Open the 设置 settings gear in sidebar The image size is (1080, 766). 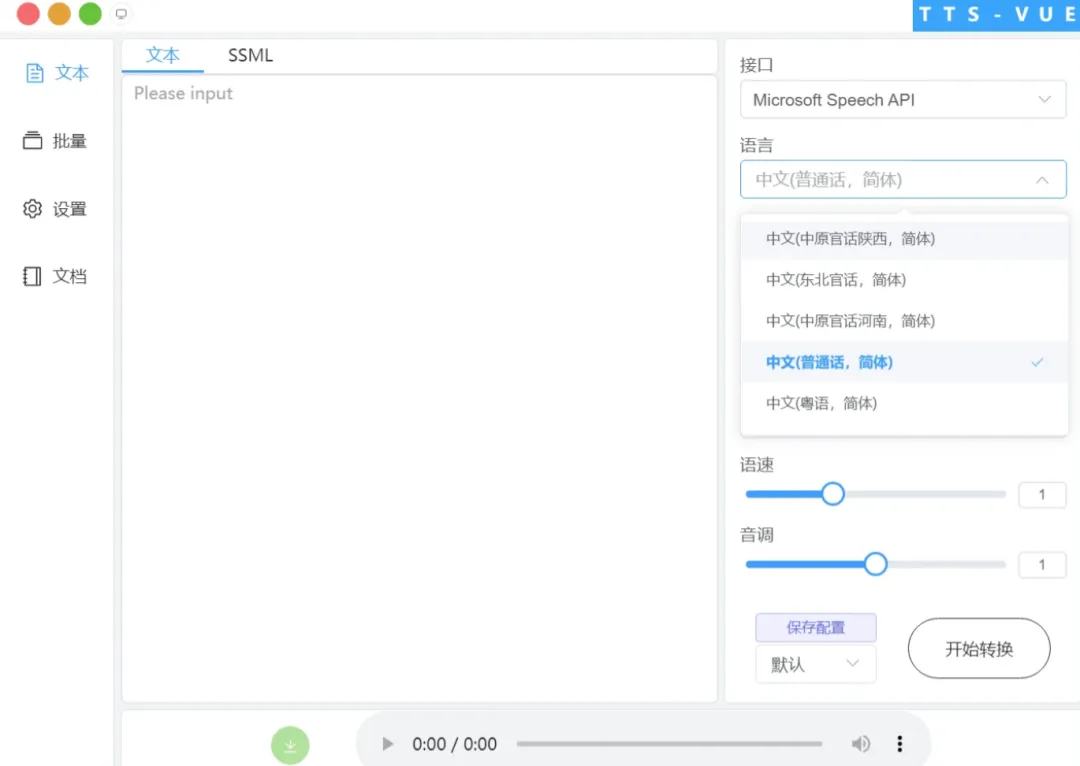[x=55, y=209]
